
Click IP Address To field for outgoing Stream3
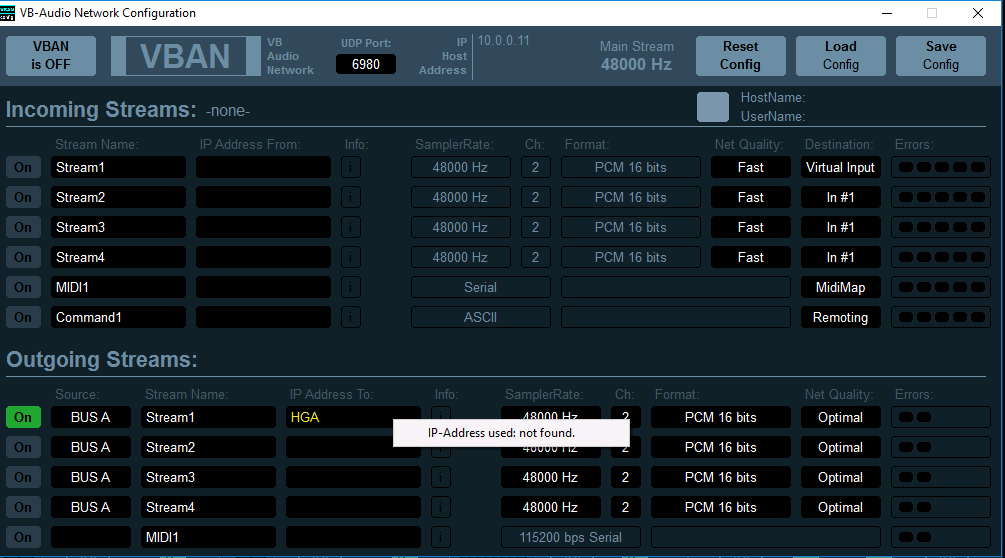point(353,477)
